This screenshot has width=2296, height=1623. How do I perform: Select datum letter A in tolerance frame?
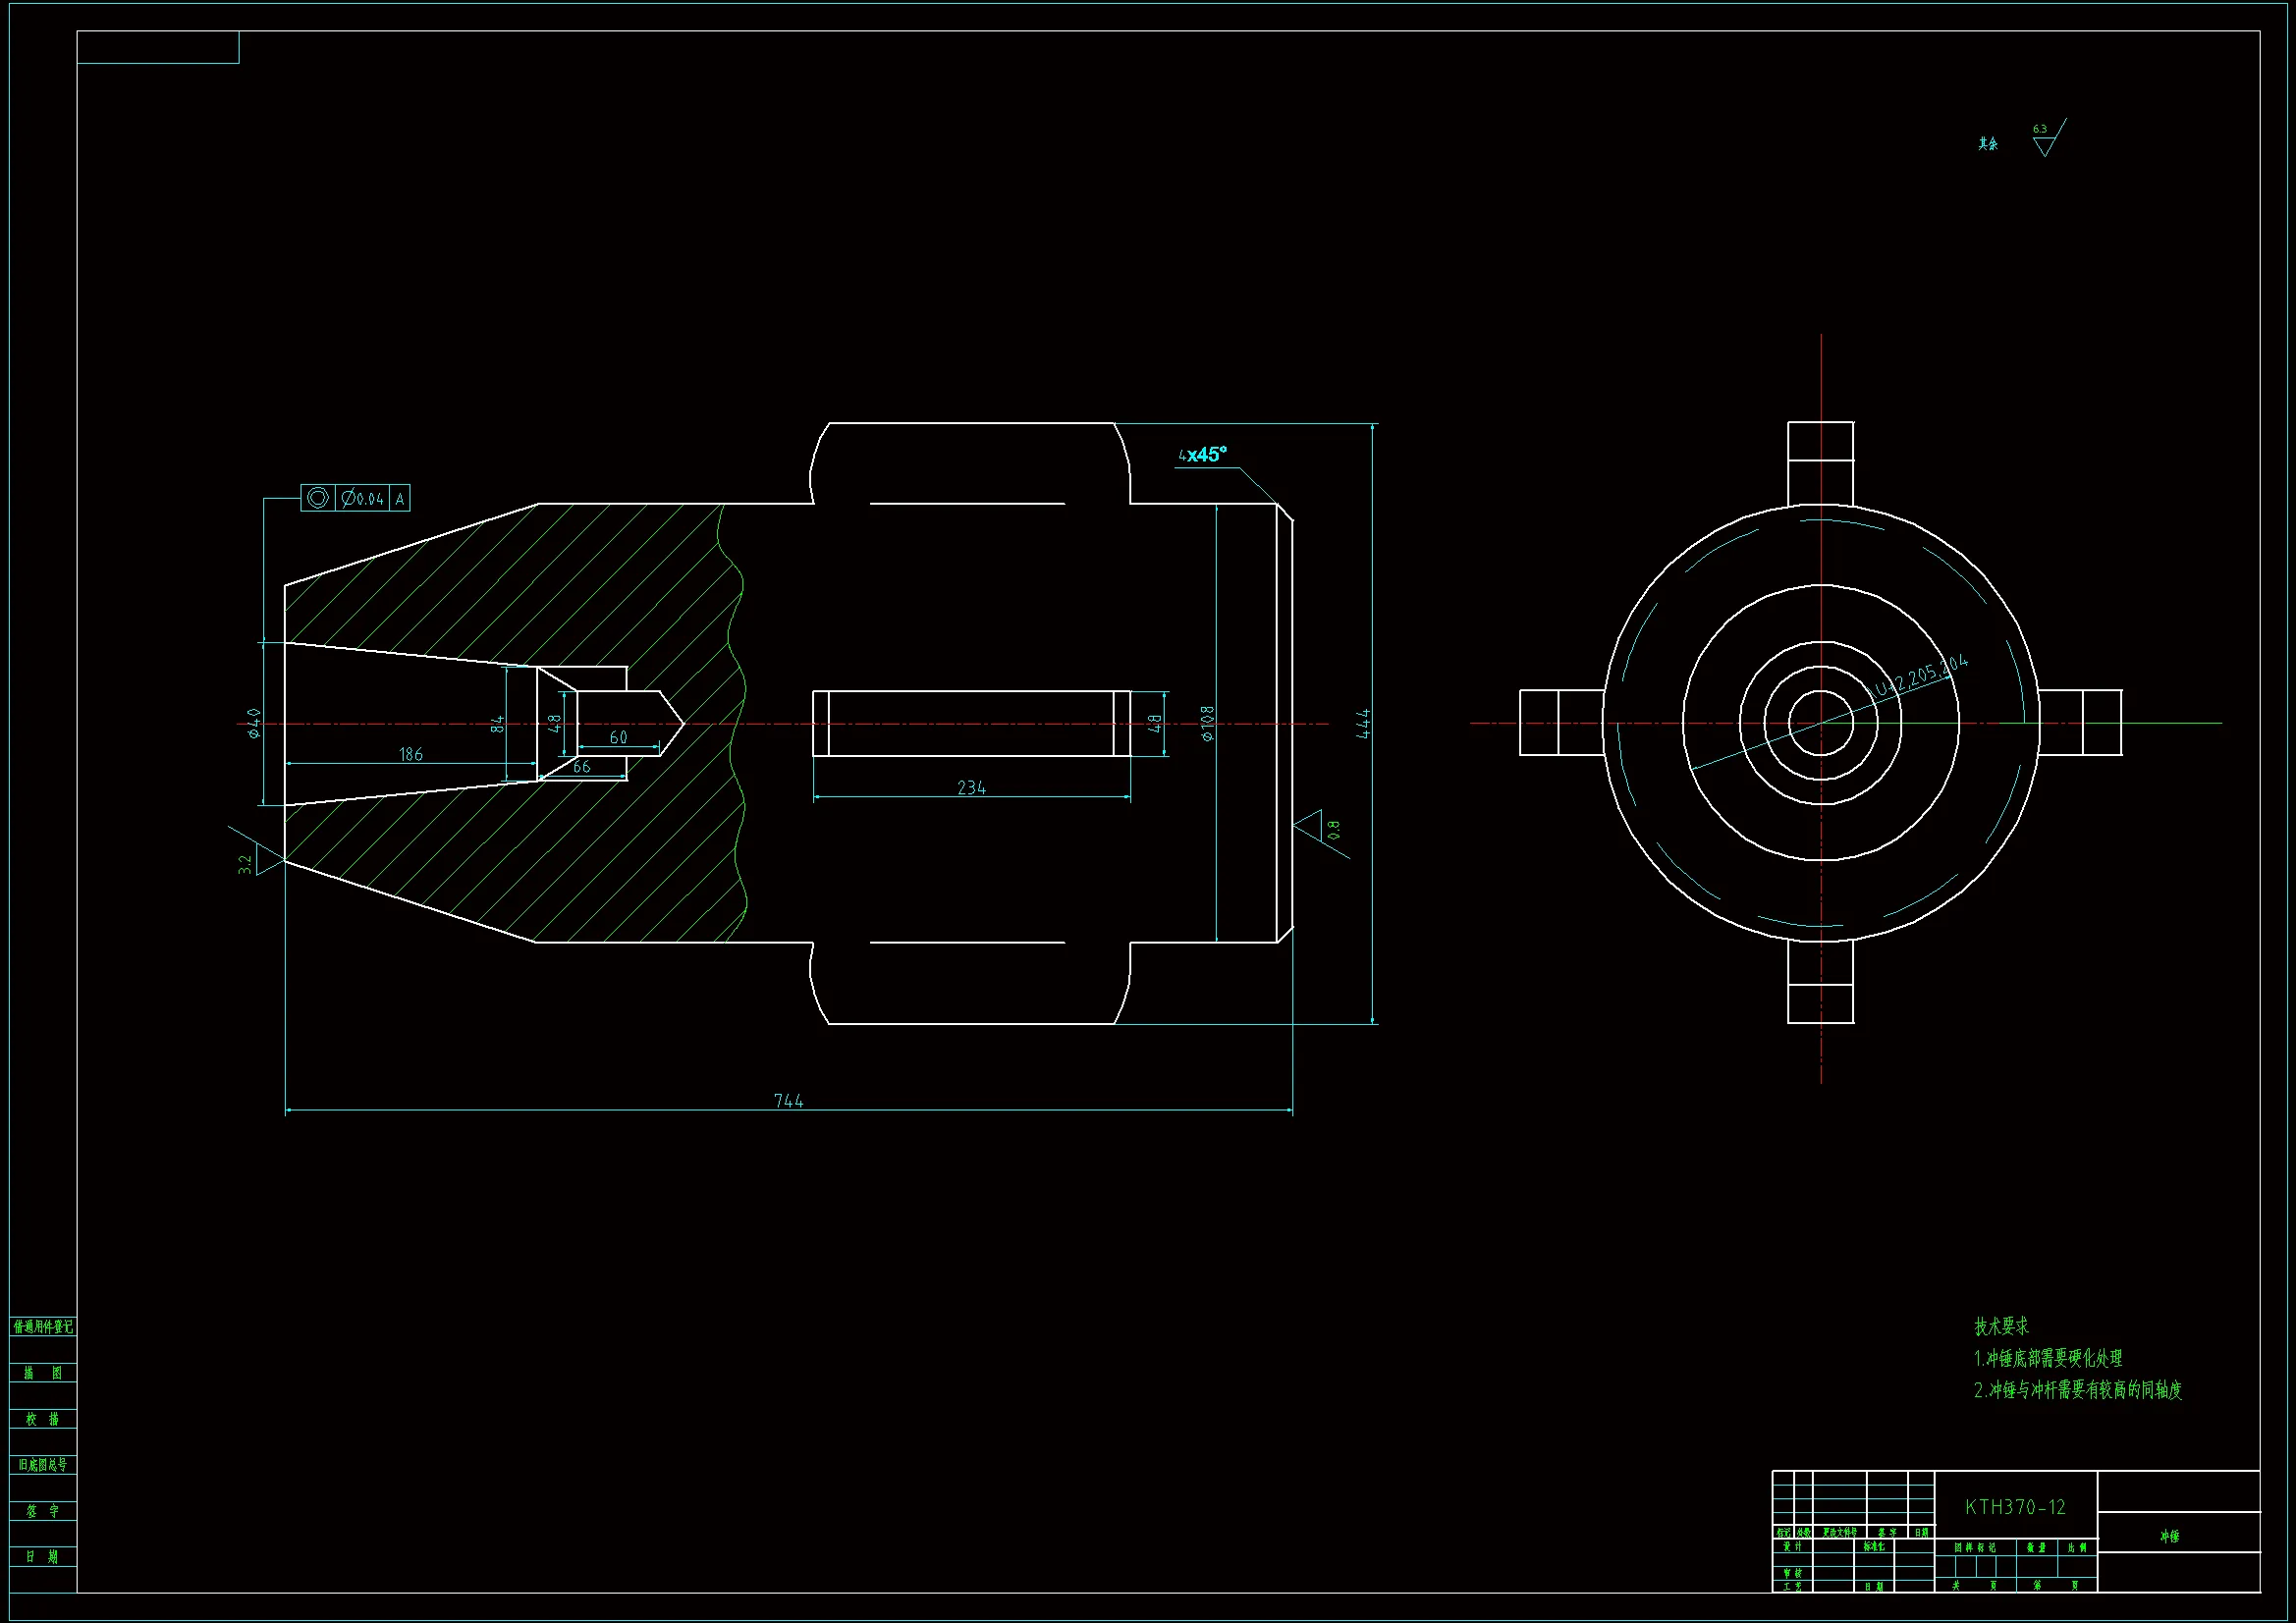pyautogui.click(x=400, y=499)
